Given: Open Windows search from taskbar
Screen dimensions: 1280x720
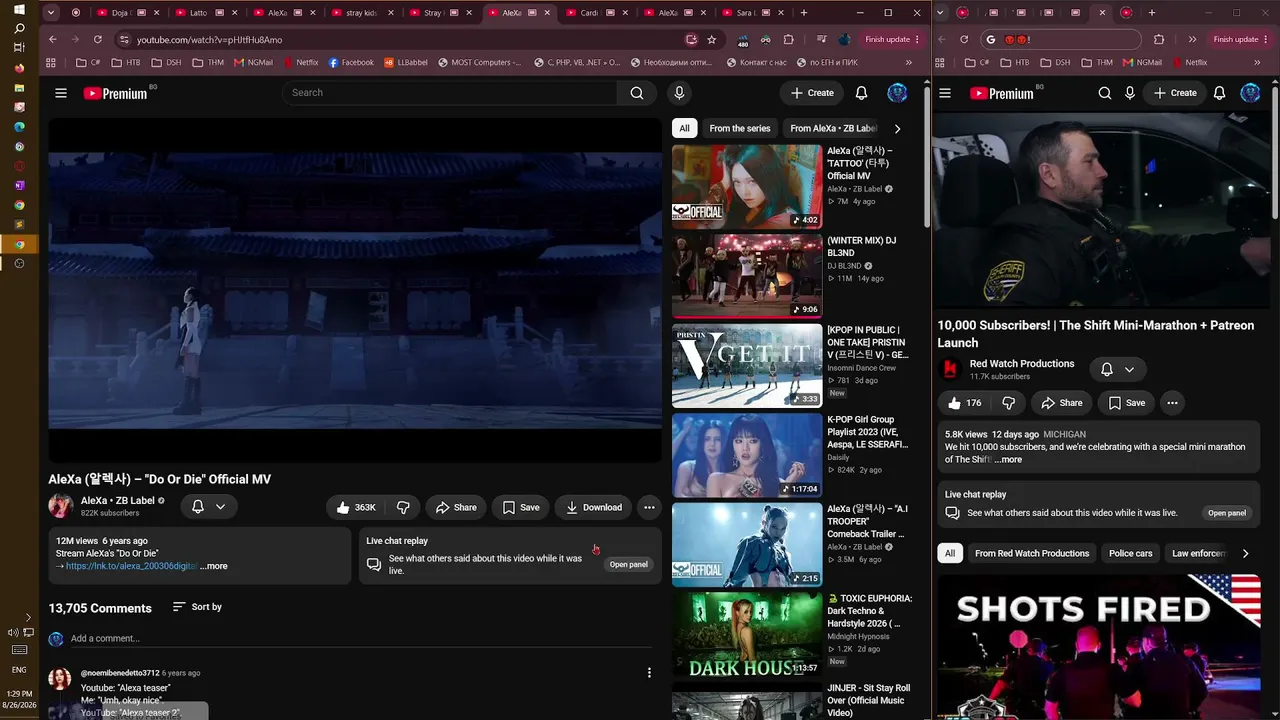Looking at the screenshot, I should 19,28.
